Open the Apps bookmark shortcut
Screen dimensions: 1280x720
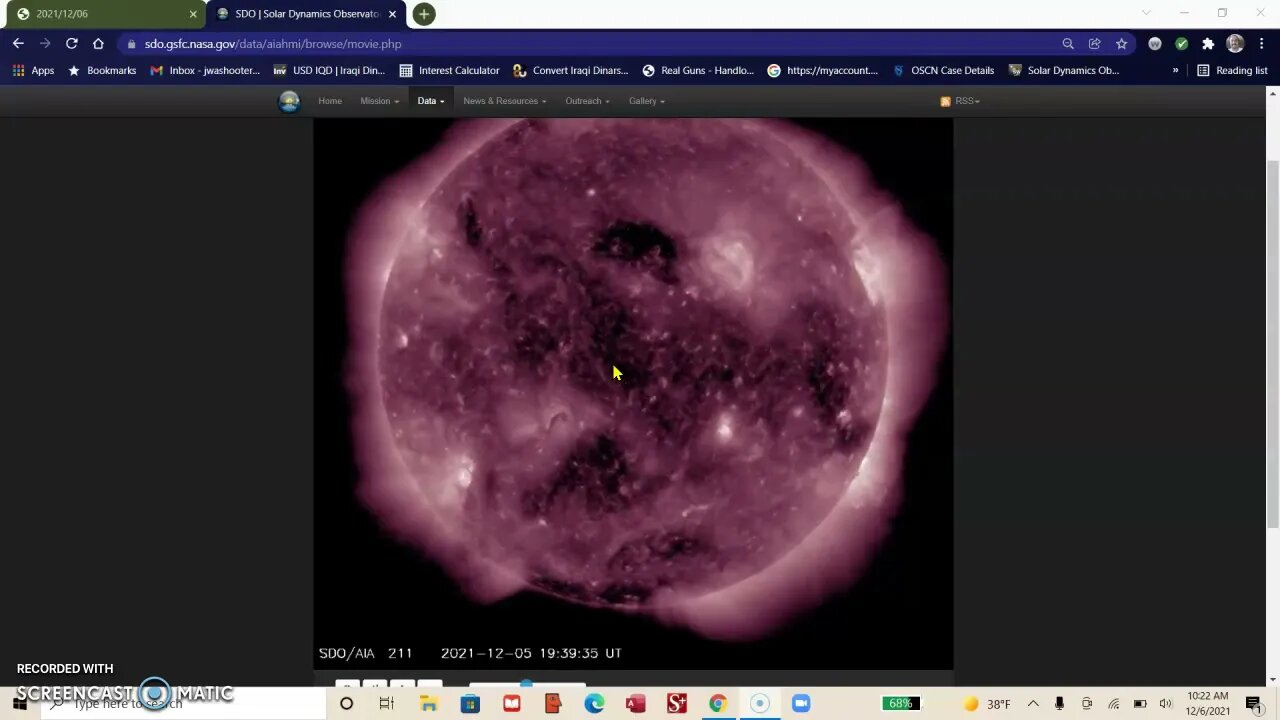[x=34, y=71]
